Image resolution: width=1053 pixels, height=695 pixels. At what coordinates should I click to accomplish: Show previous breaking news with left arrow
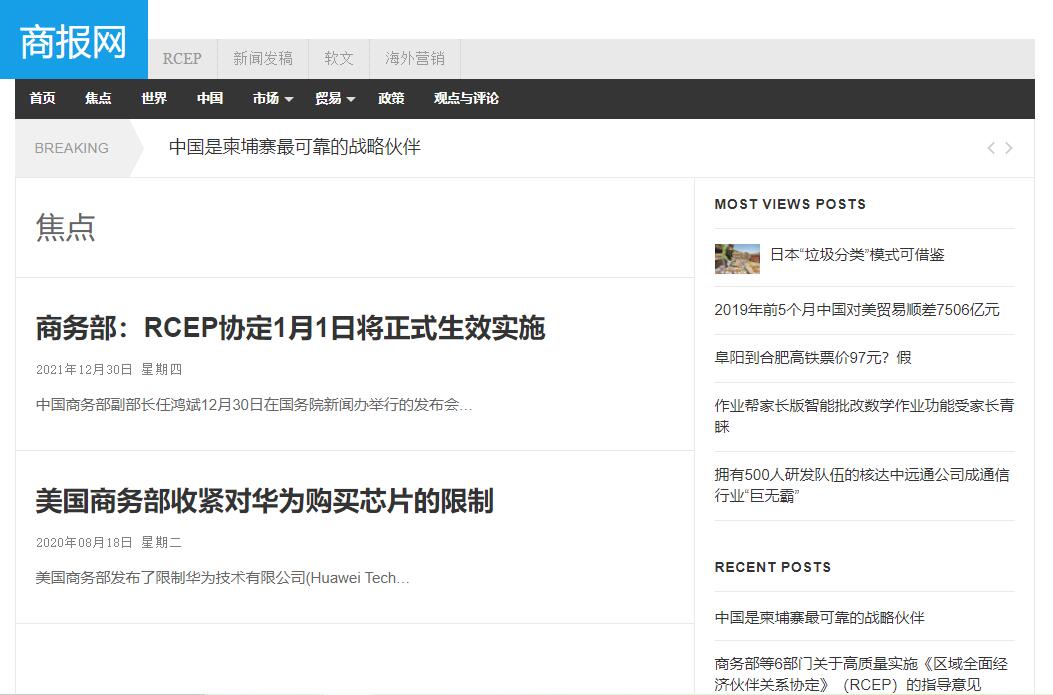click(x=991, y=148)
